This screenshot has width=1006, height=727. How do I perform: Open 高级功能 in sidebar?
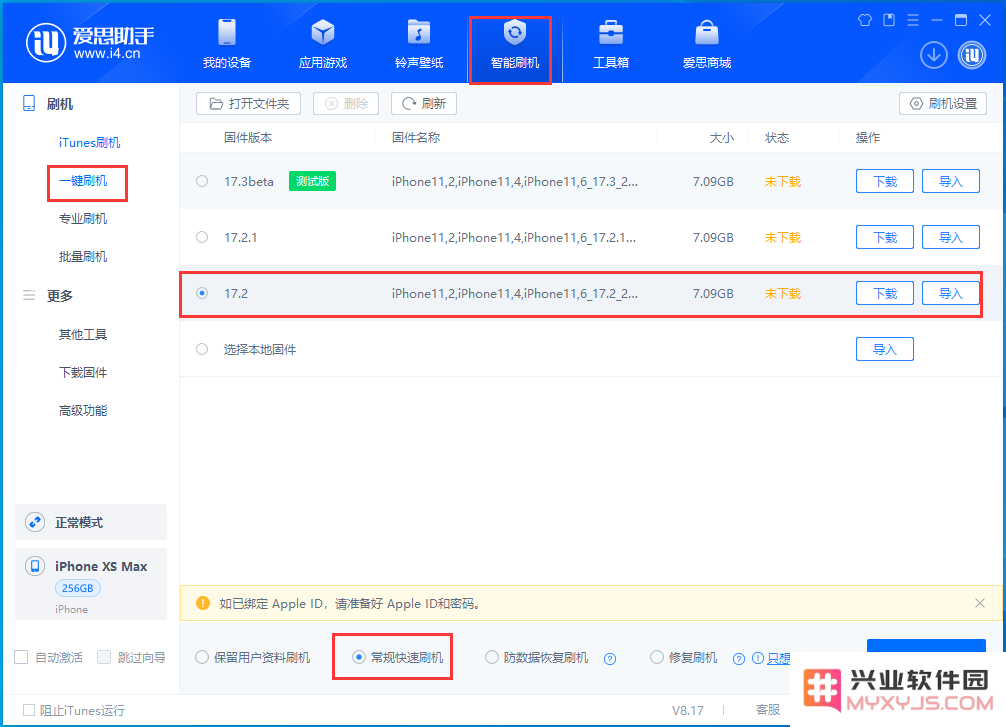pyautogui.click(x=83, y=411)
